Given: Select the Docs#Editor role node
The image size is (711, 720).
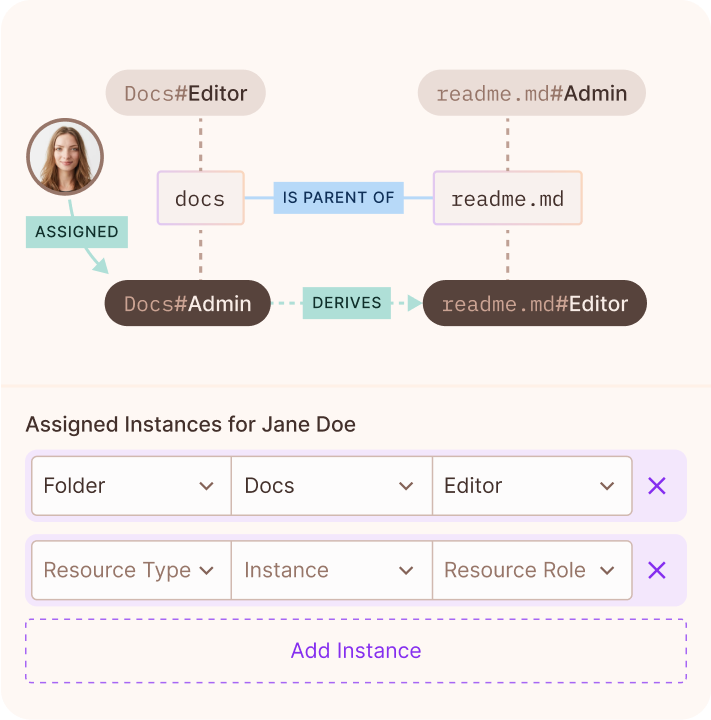Looking at the screenshot, I should point(185,94).
